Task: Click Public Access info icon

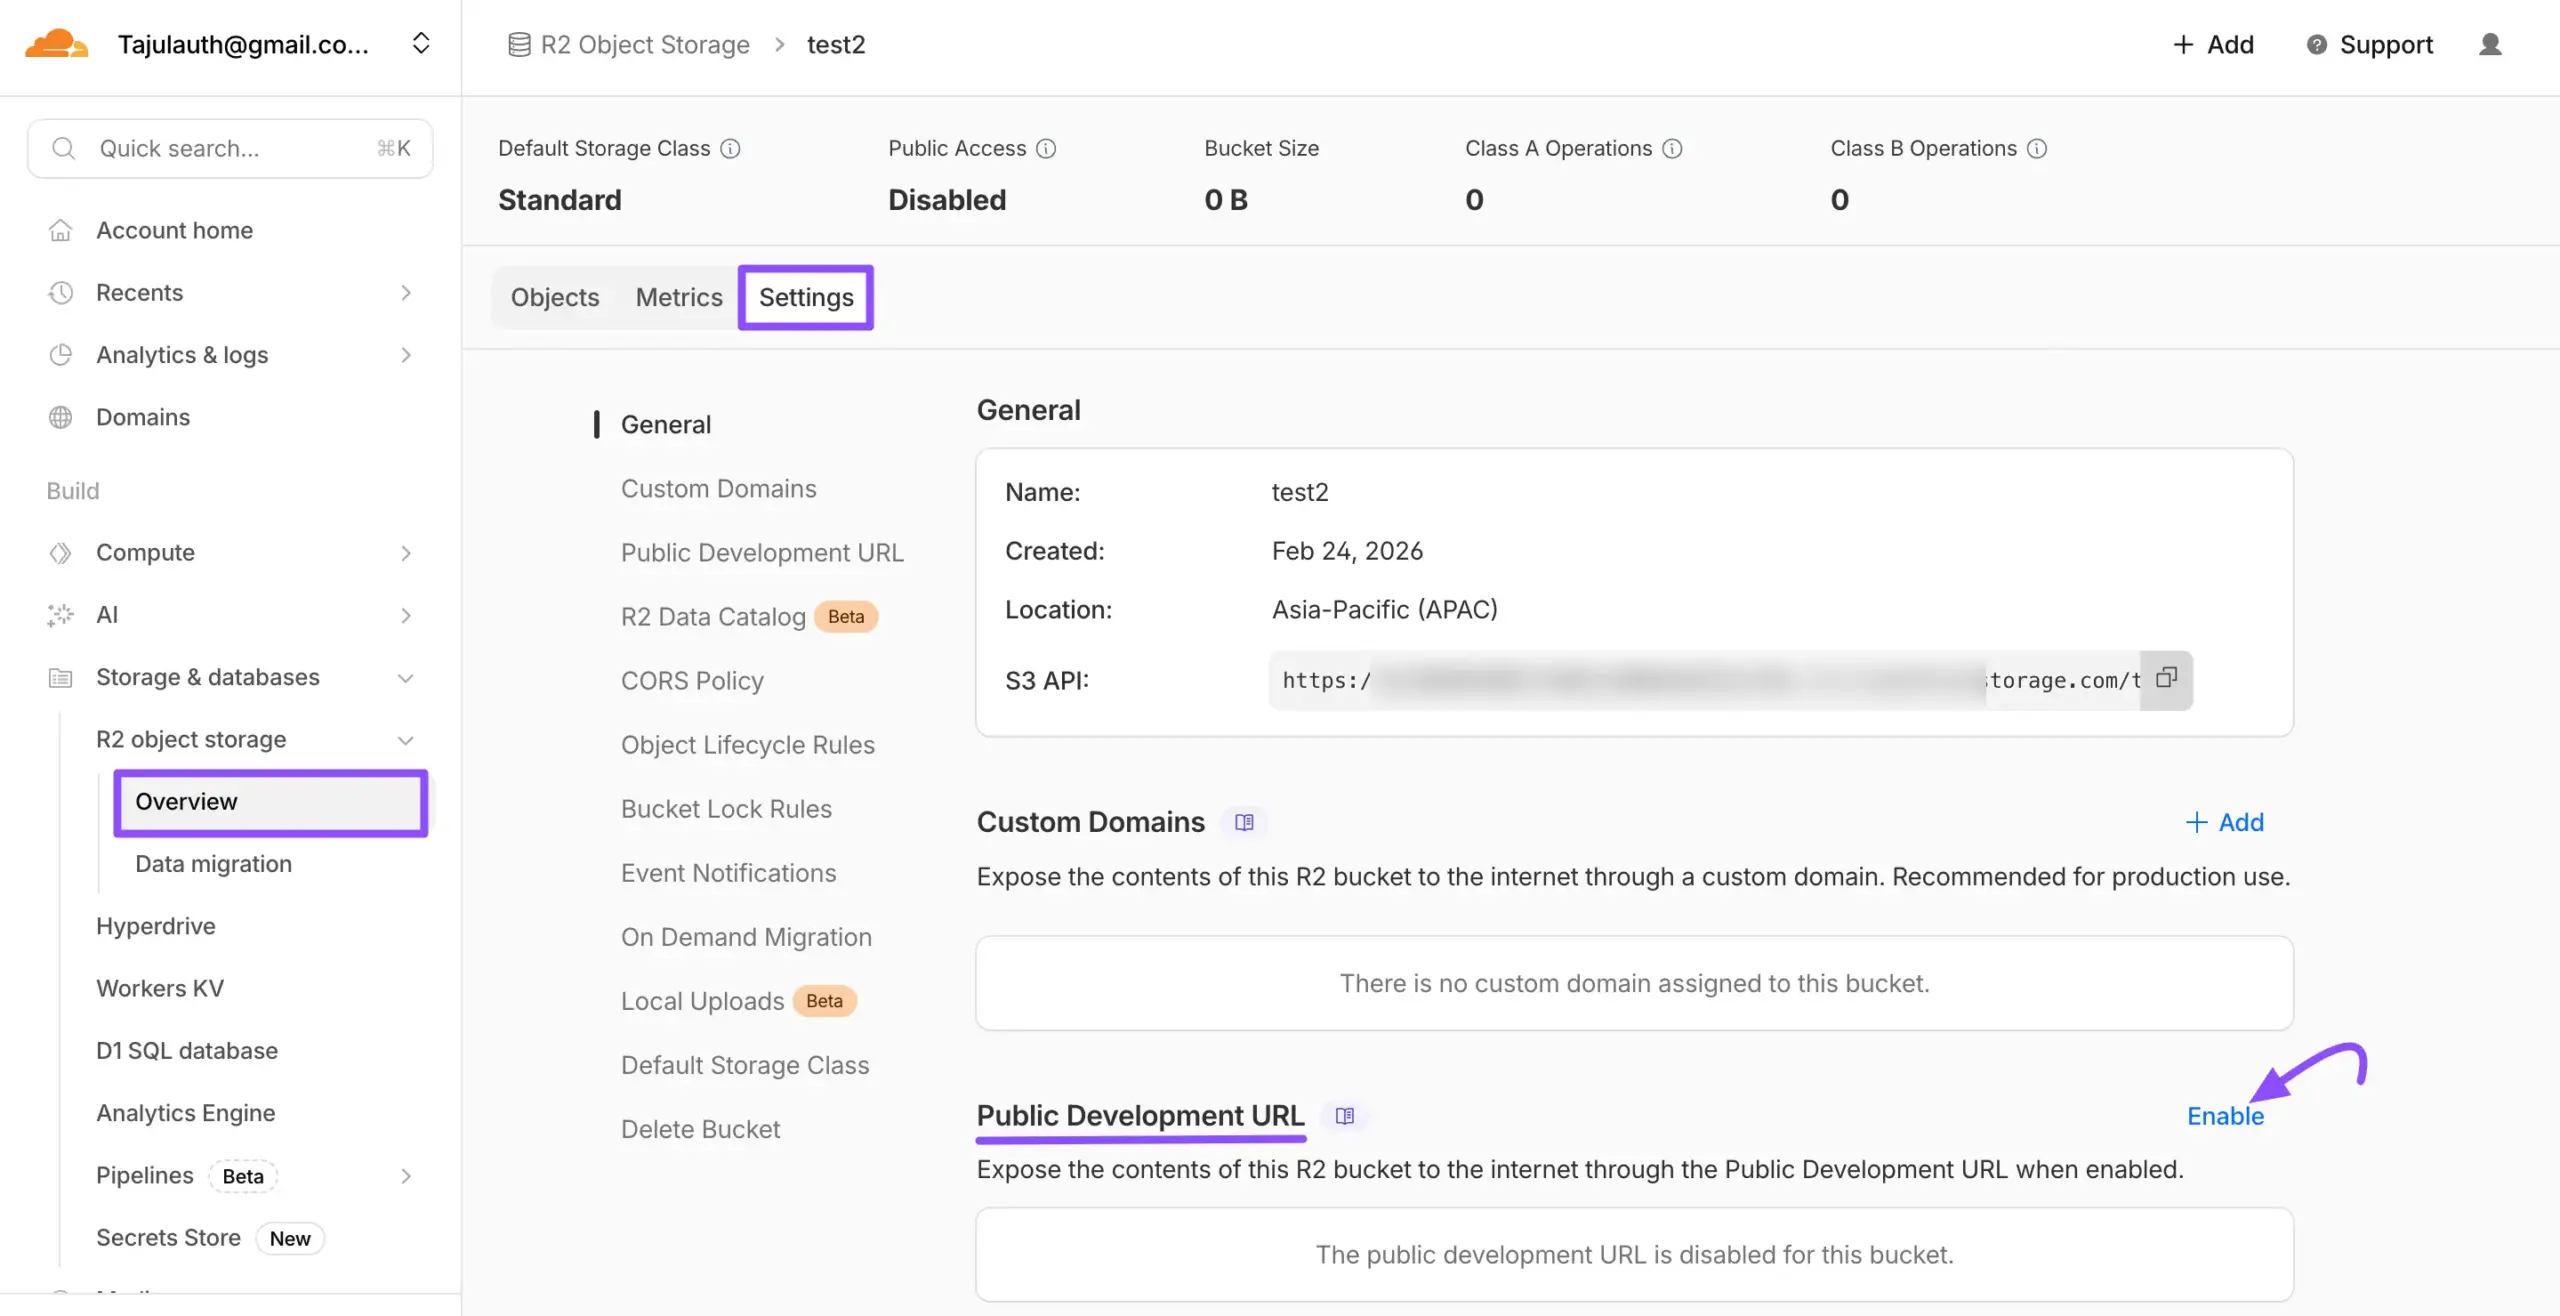Action: click(x=1046, y=149)
